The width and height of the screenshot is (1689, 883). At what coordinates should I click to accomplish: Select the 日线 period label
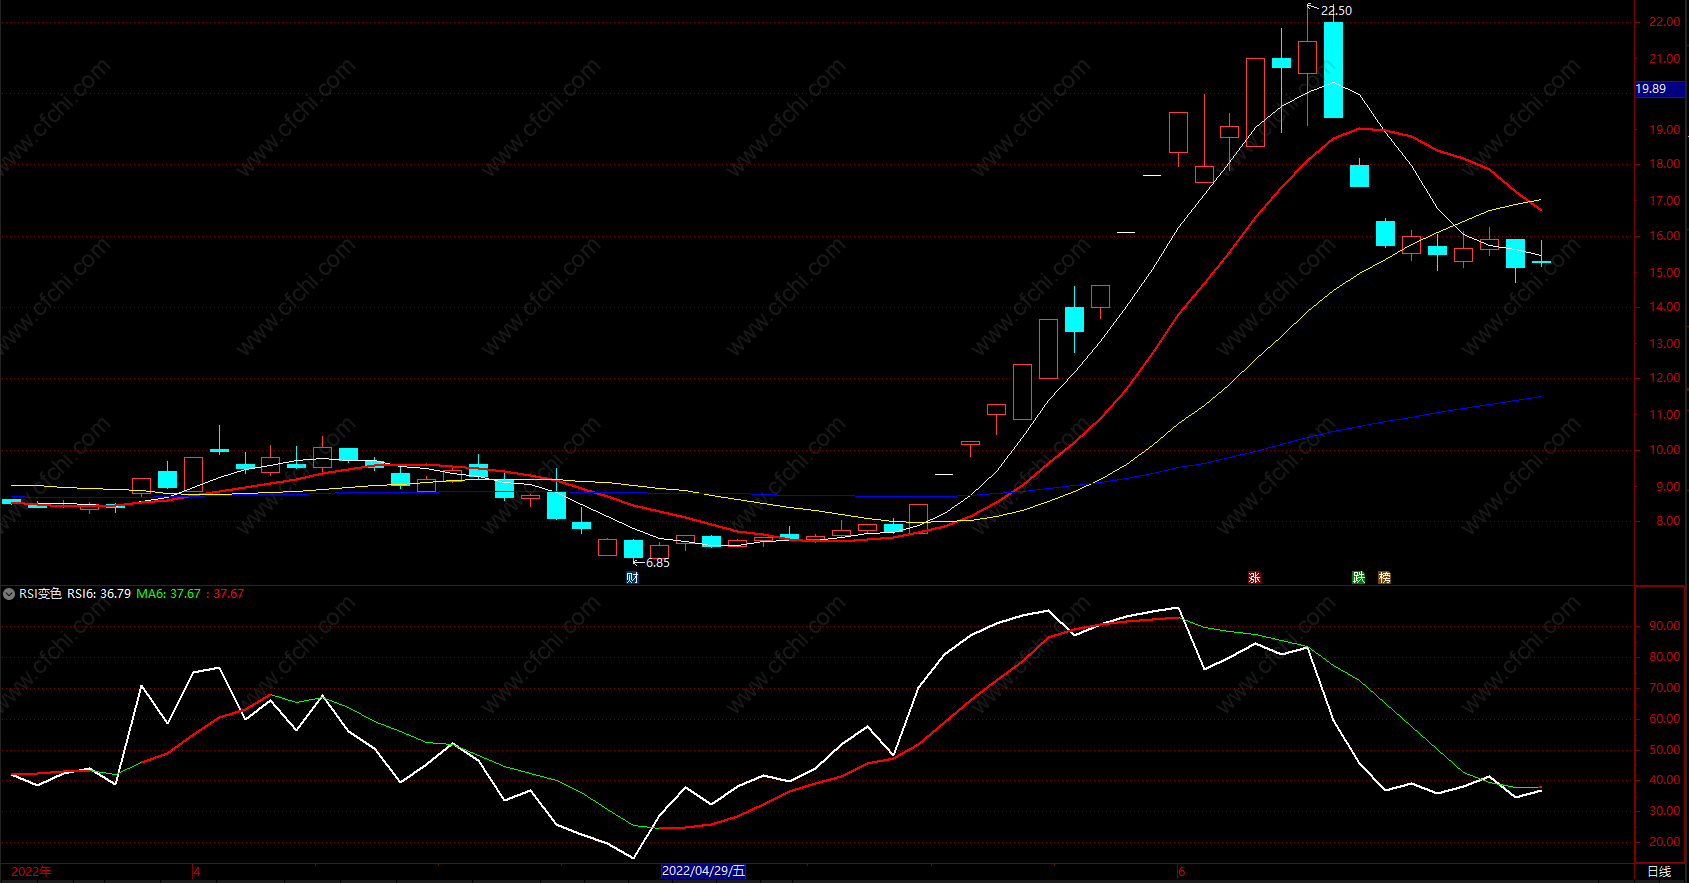[1659, 871]
